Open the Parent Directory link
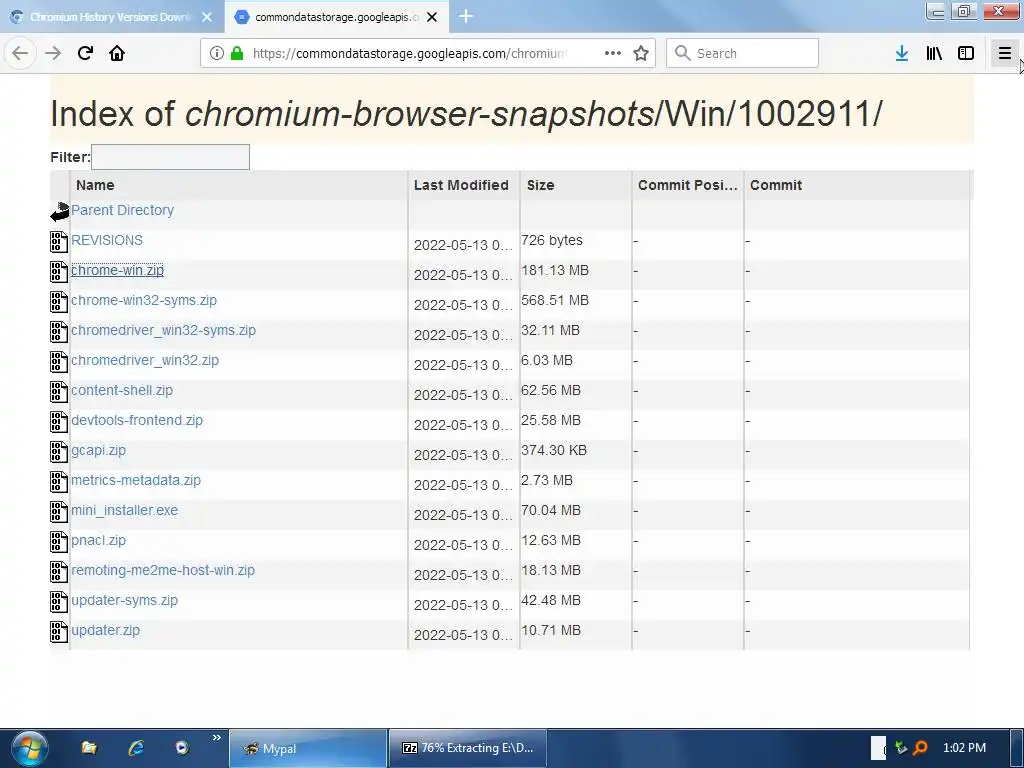This screenshot has width=1024, height=768. click(x=123, y=210)
